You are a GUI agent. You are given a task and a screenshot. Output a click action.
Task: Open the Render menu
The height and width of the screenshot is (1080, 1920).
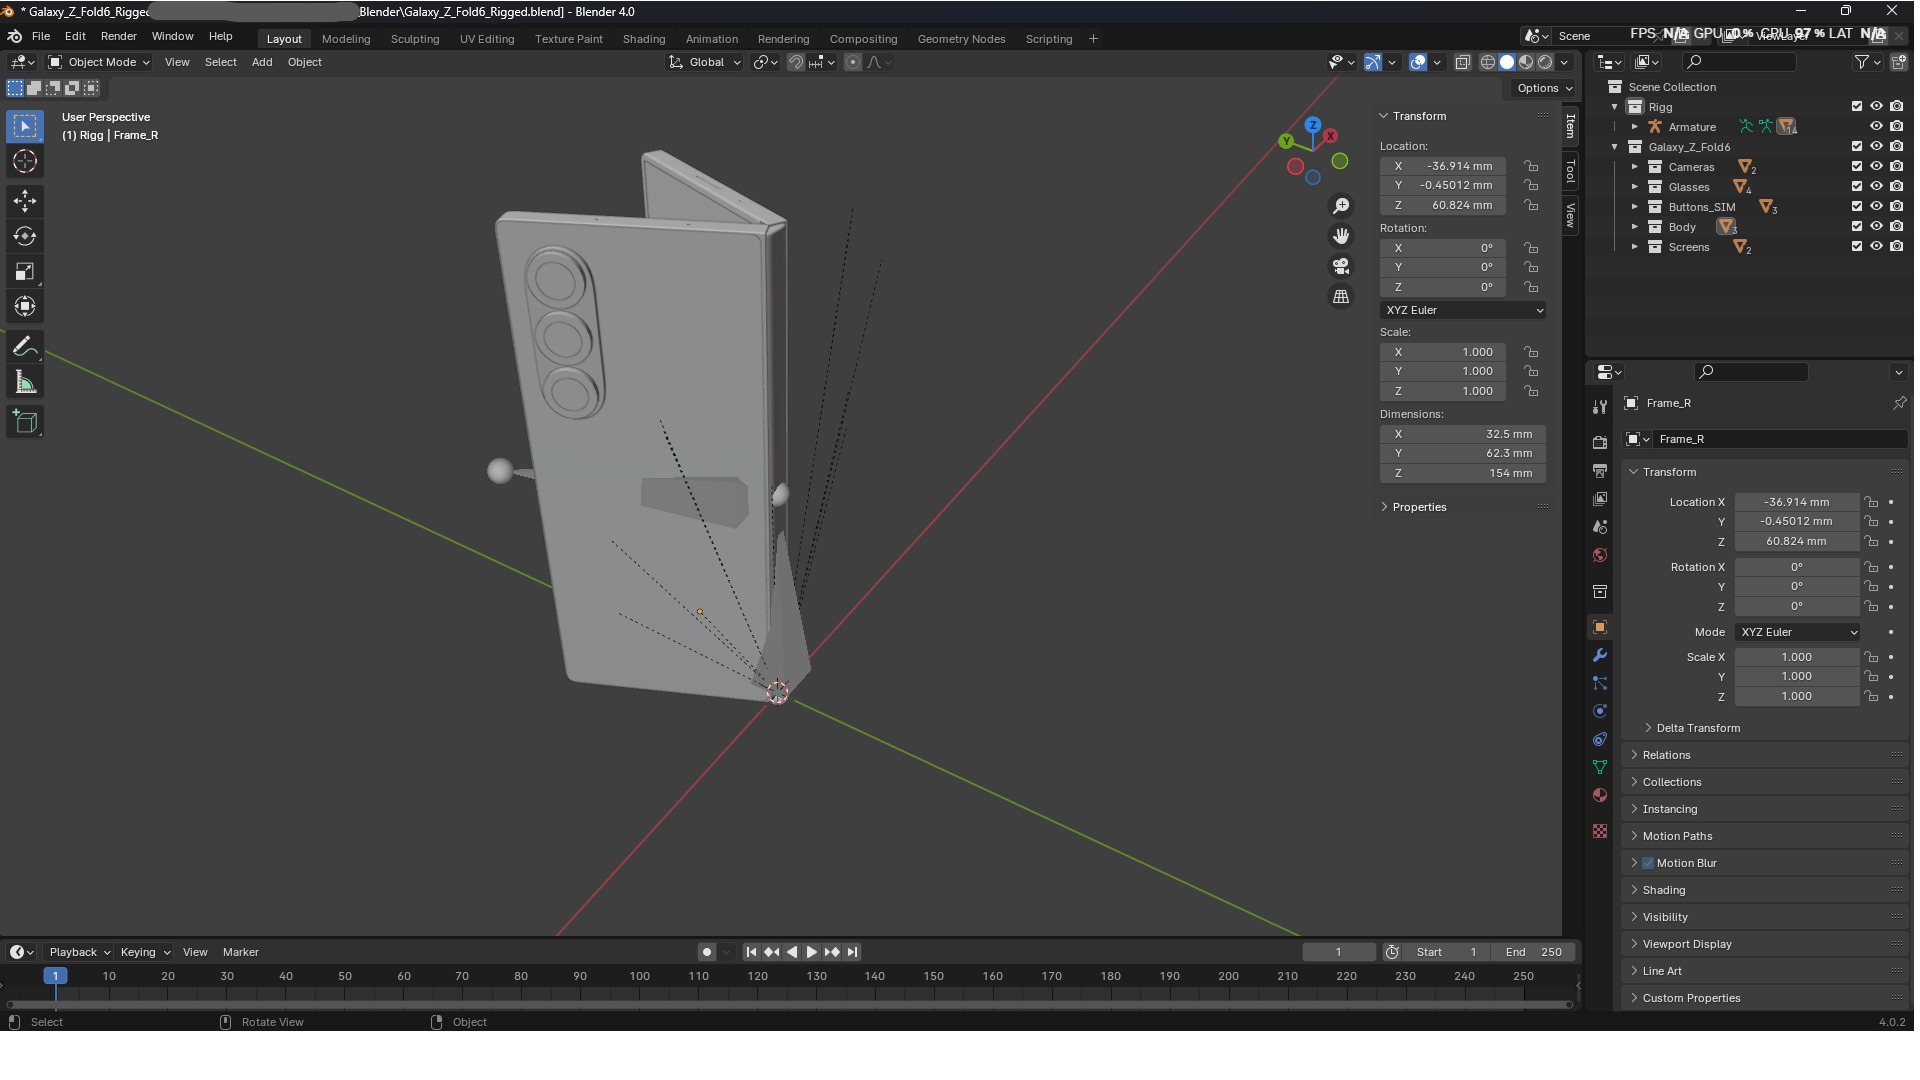coord(118,36)
